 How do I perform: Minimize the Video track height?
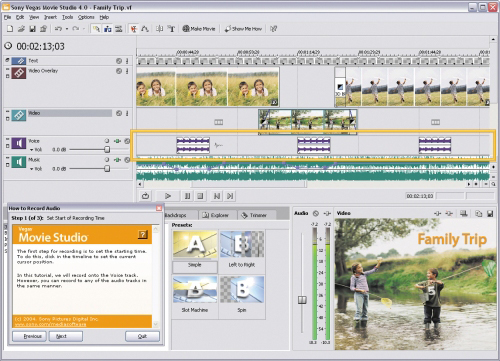coord(7,111)
